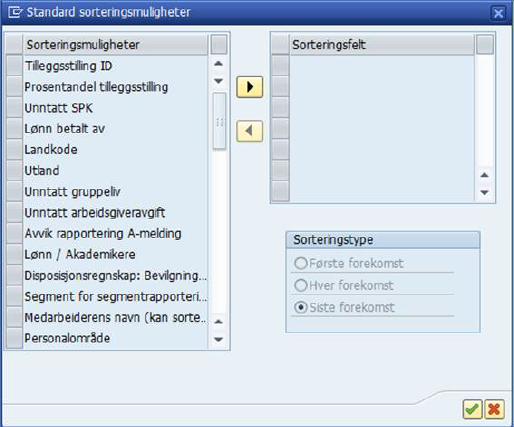Image resolution: width=514 pixels, height=427 pixels.
Task: Select the Disposisjonsregnskap: Bevilgning entry
Action: [115, 276]
